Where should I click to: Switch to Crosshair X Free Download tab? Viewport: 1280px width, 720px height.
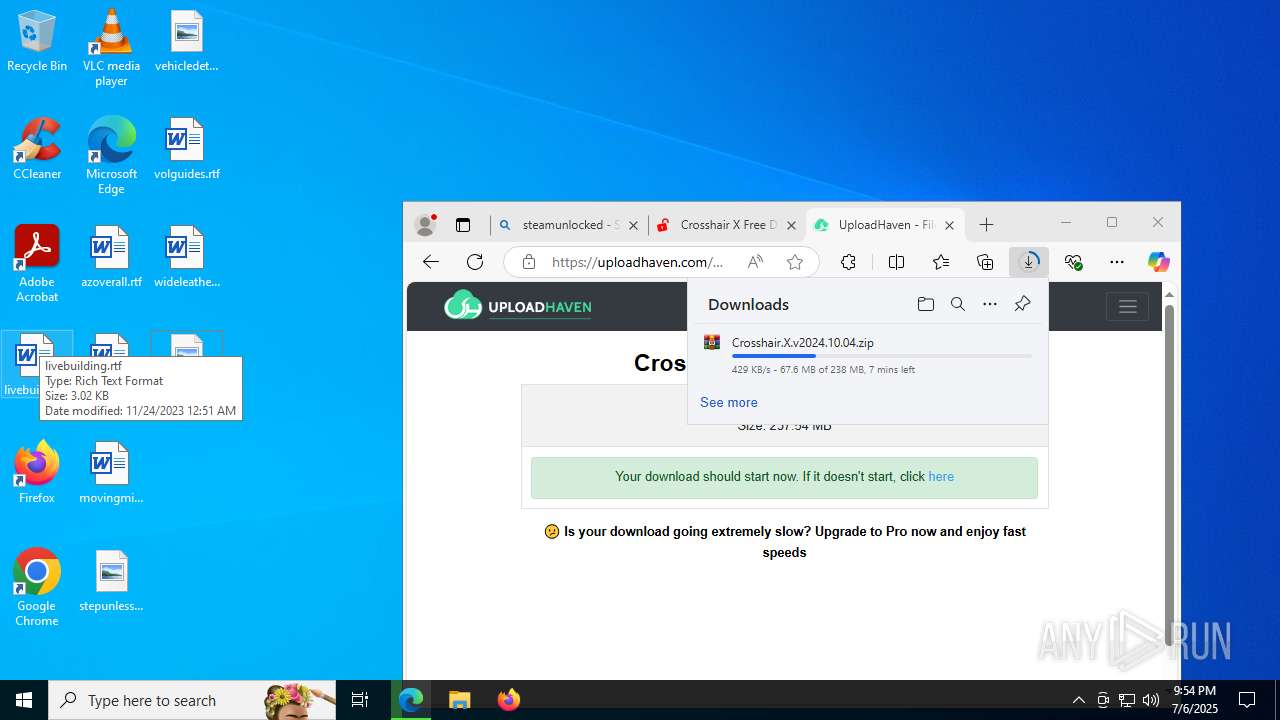(726, 225)
